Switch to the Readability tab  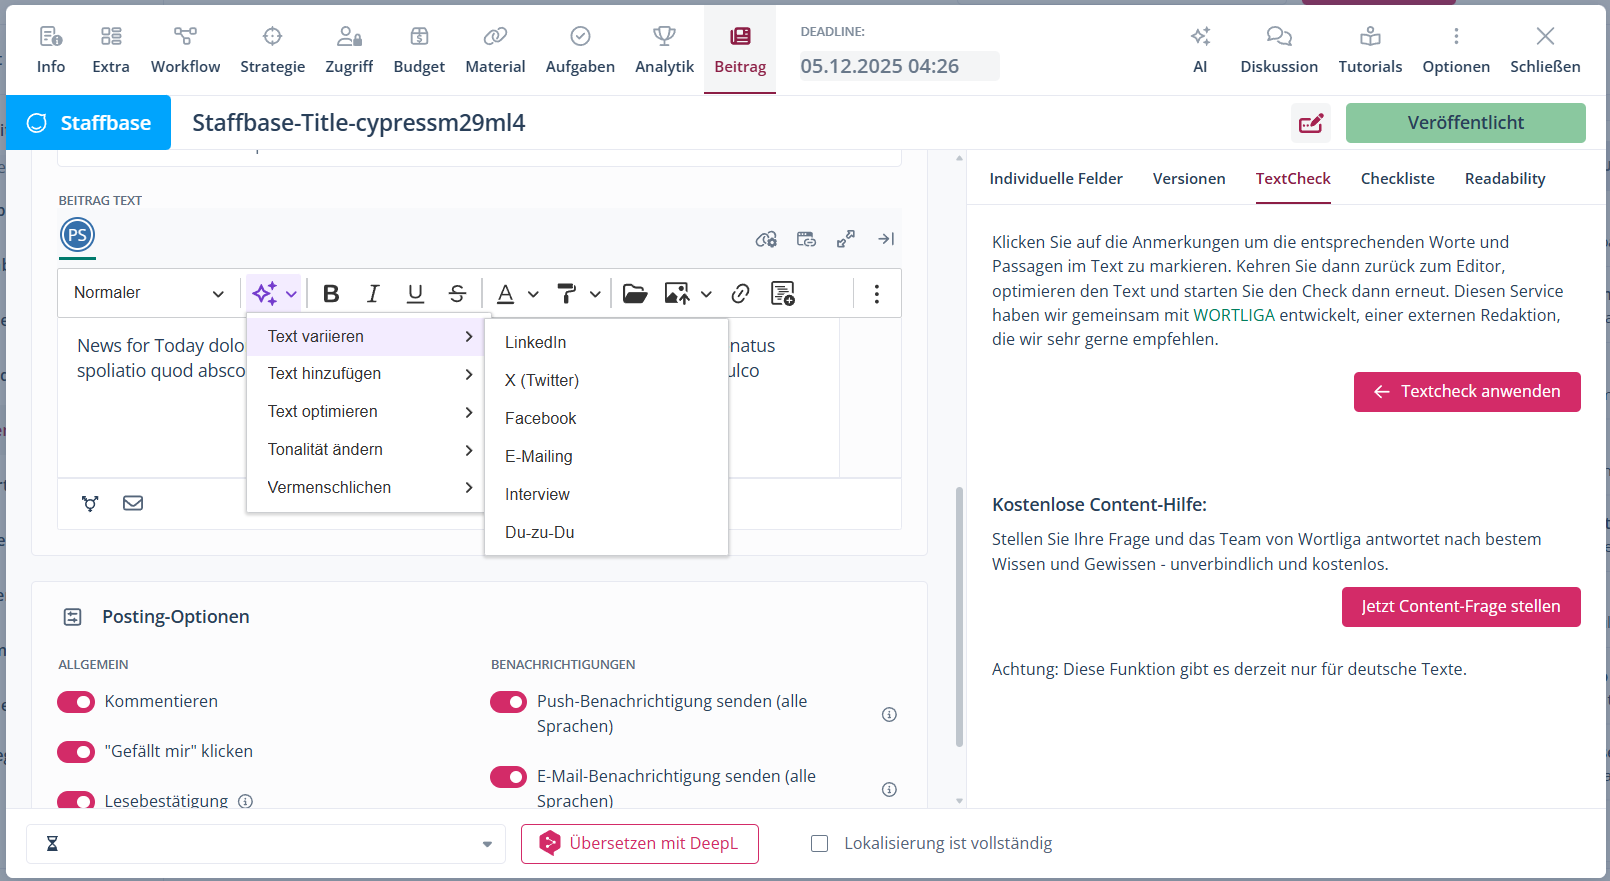pos(1504,179)
